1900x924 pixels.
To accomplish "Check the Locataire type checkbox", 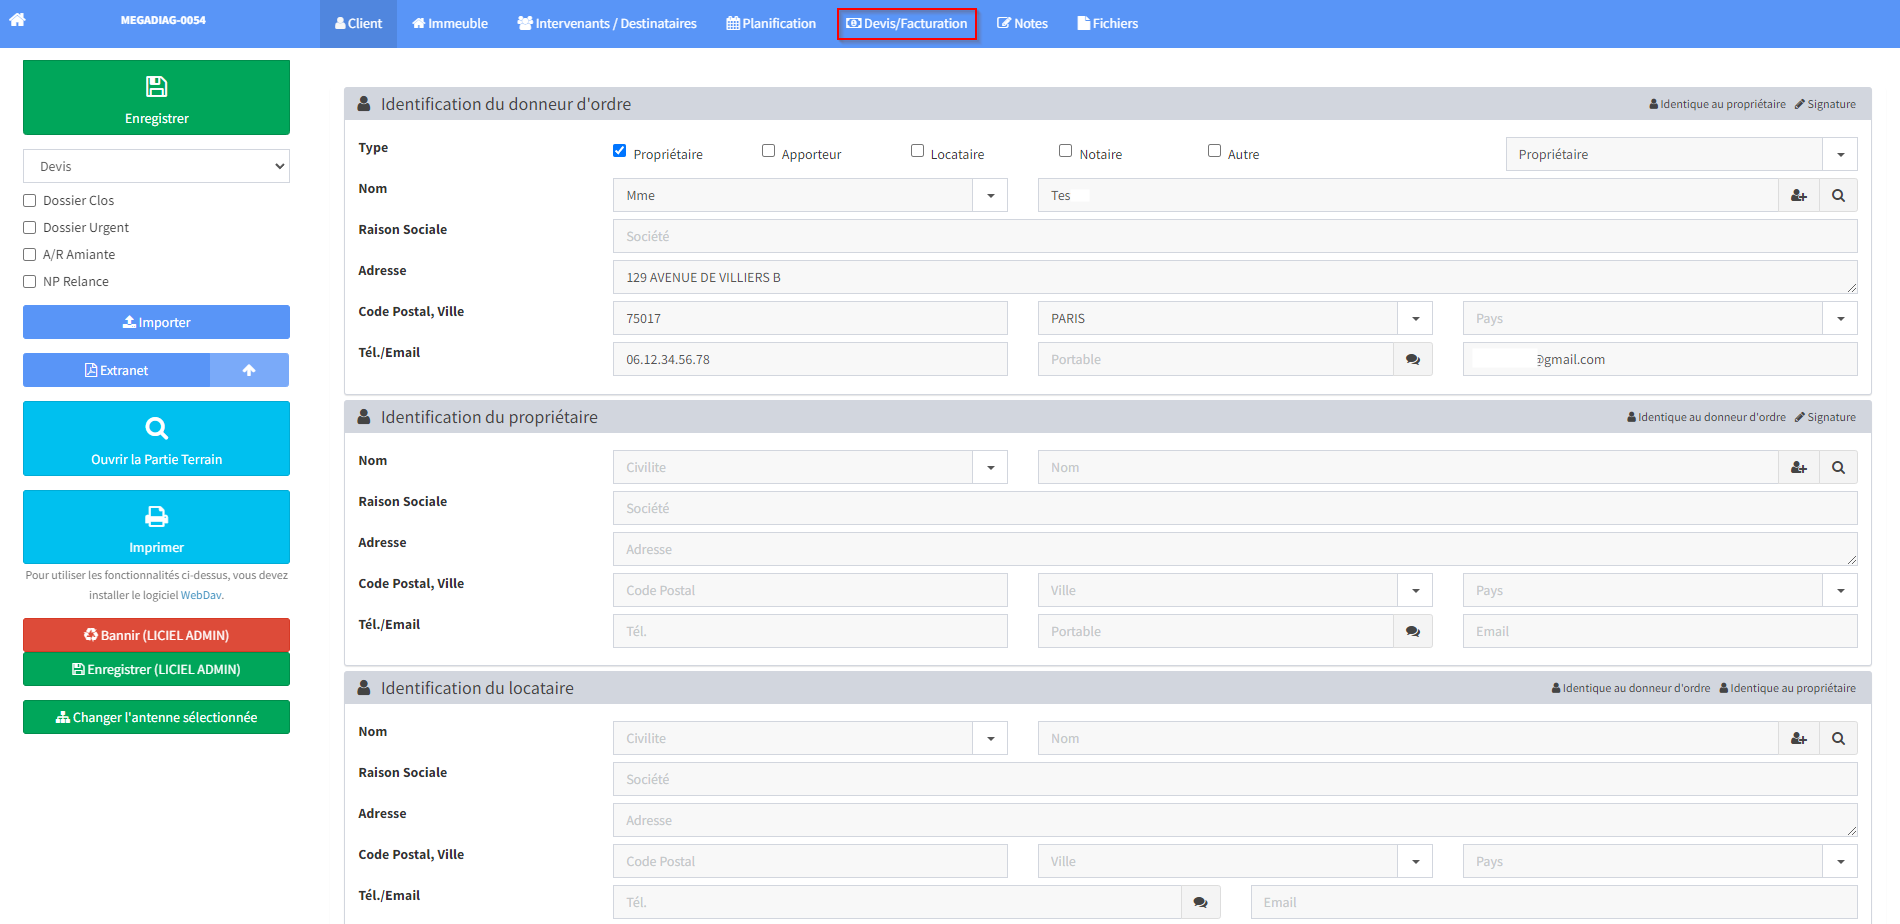I will pyautogui.click(x=917, y=151).
